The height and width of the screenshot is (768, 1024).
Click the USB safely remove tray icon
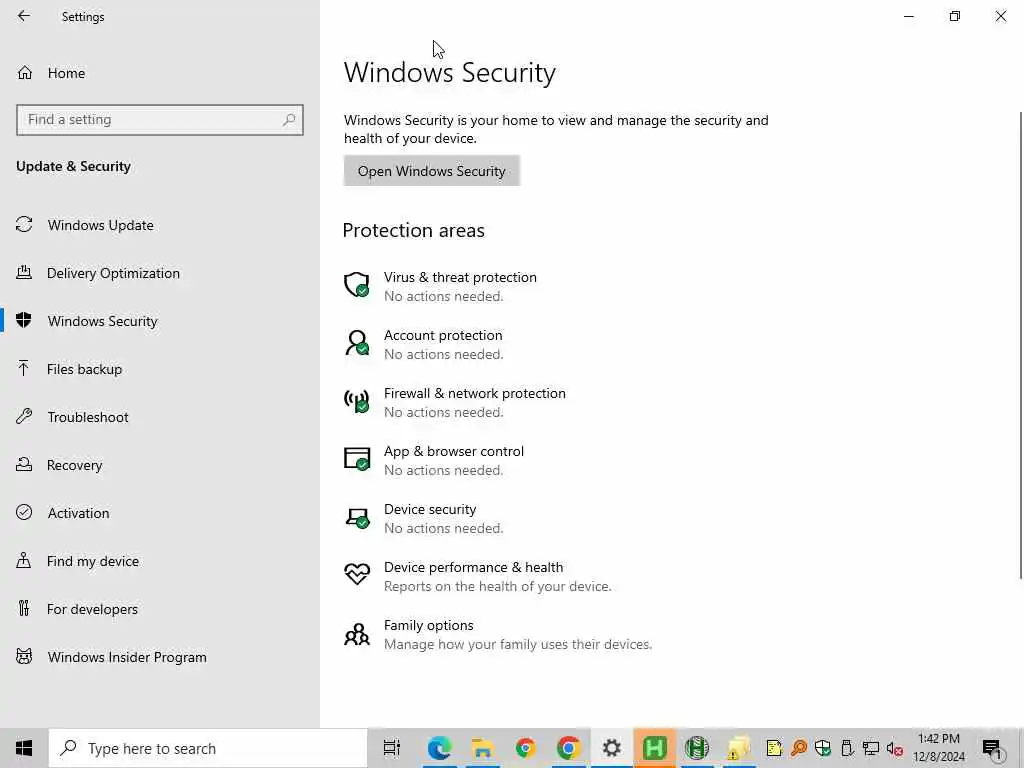tap(847, 748)
